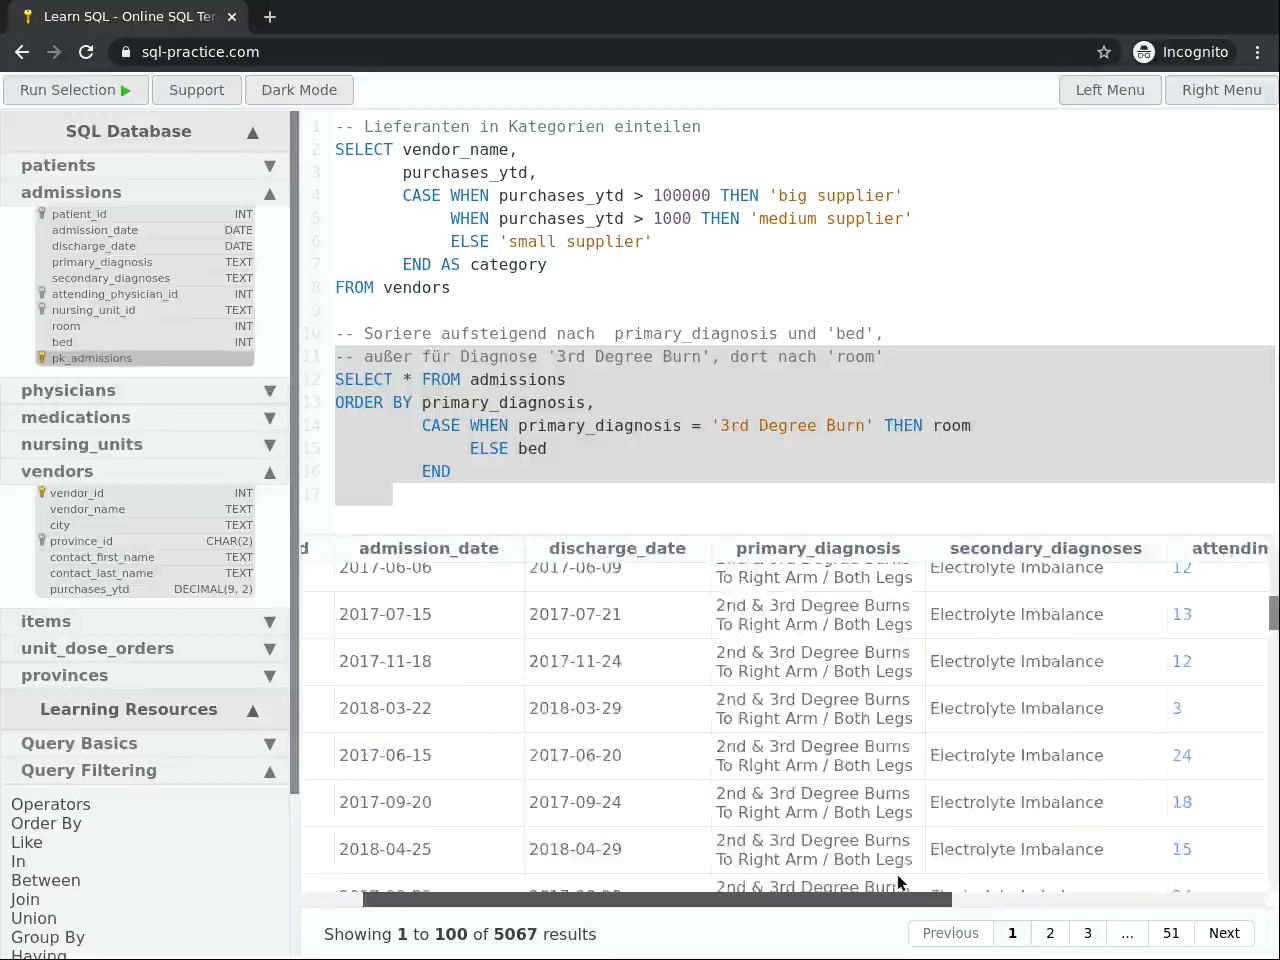Toggle the Left Menu panel
This screenshot has height=960, width=1280.
point(1109,90)
